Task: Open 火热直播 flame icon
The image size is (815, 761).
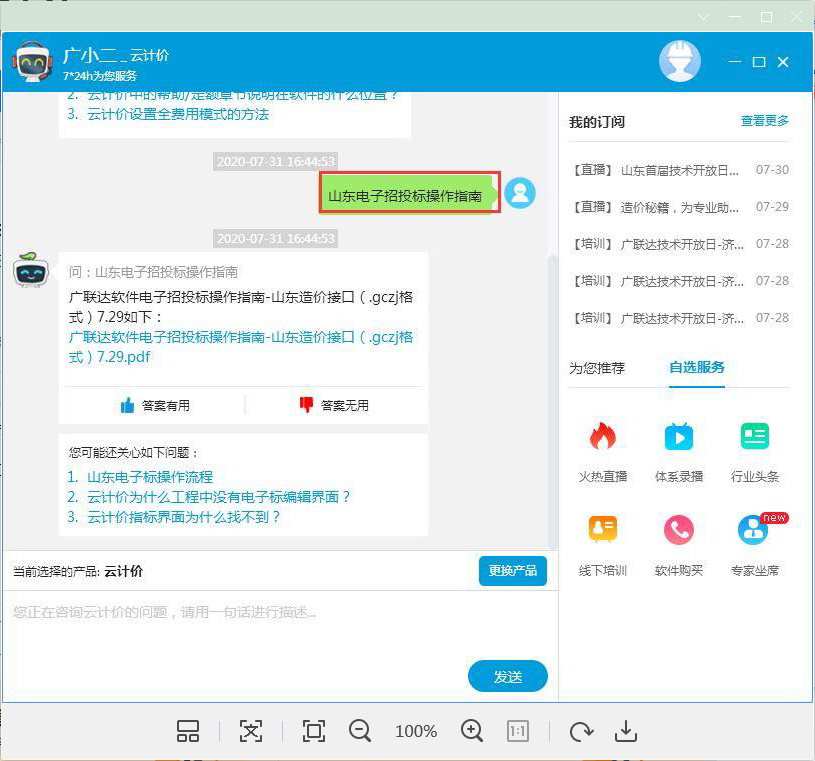Action: (x=602, y=436)
